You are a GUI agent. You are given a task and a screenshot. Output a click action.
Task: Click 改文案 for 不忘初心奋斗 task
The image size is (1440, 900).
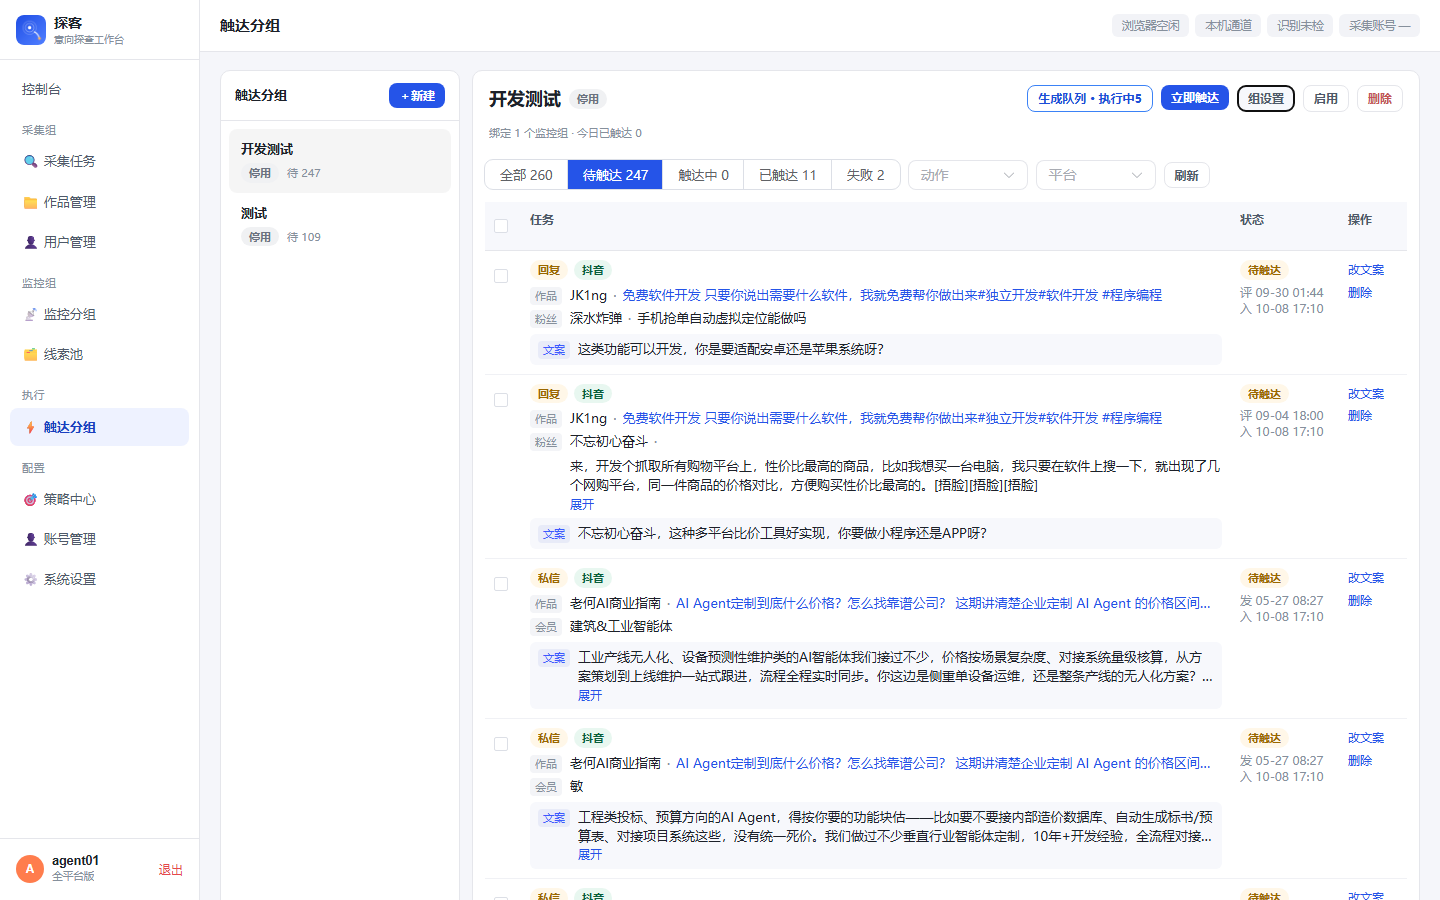tap(1366, 394)
